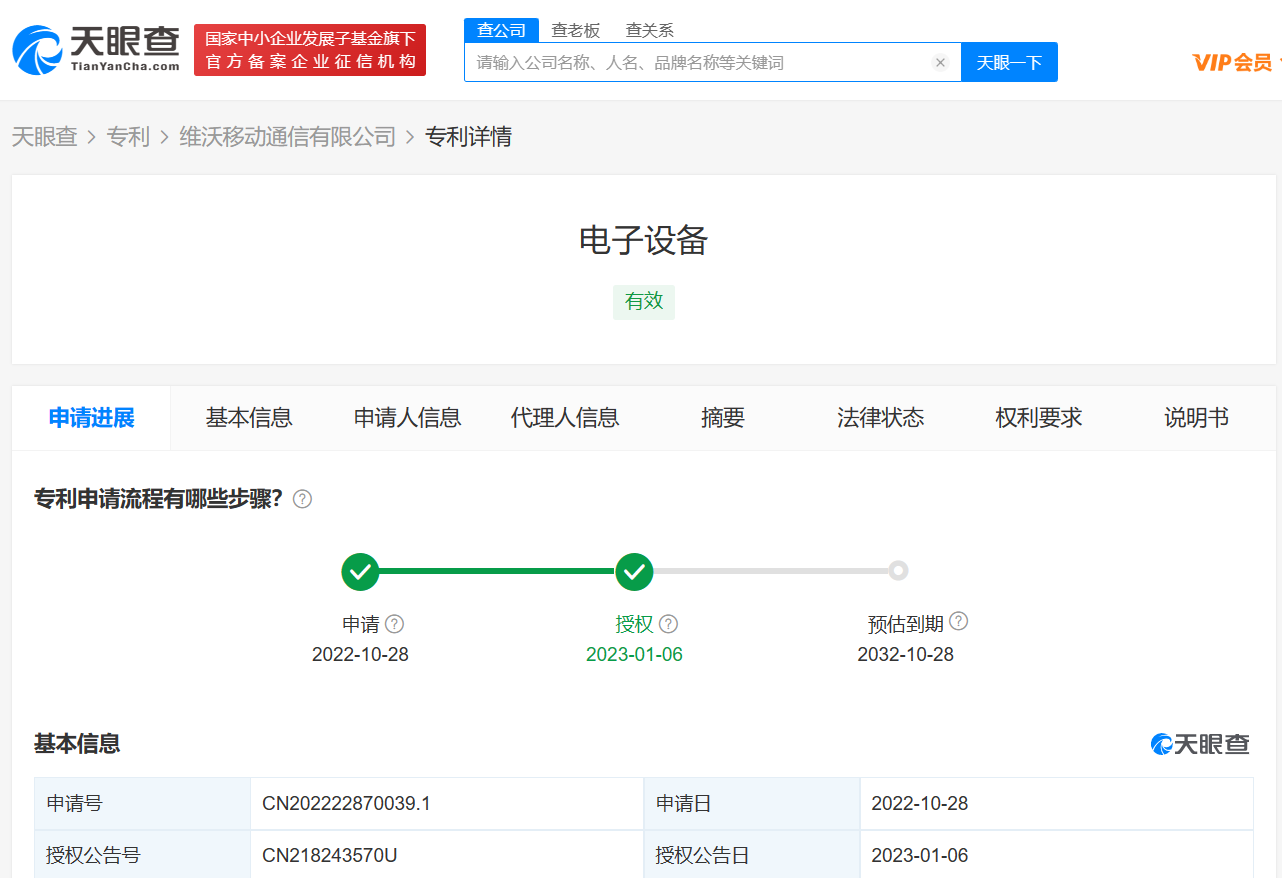Click the 申请号 label cell
This screenshot has width=1282, height=878.
pos(142,804)
